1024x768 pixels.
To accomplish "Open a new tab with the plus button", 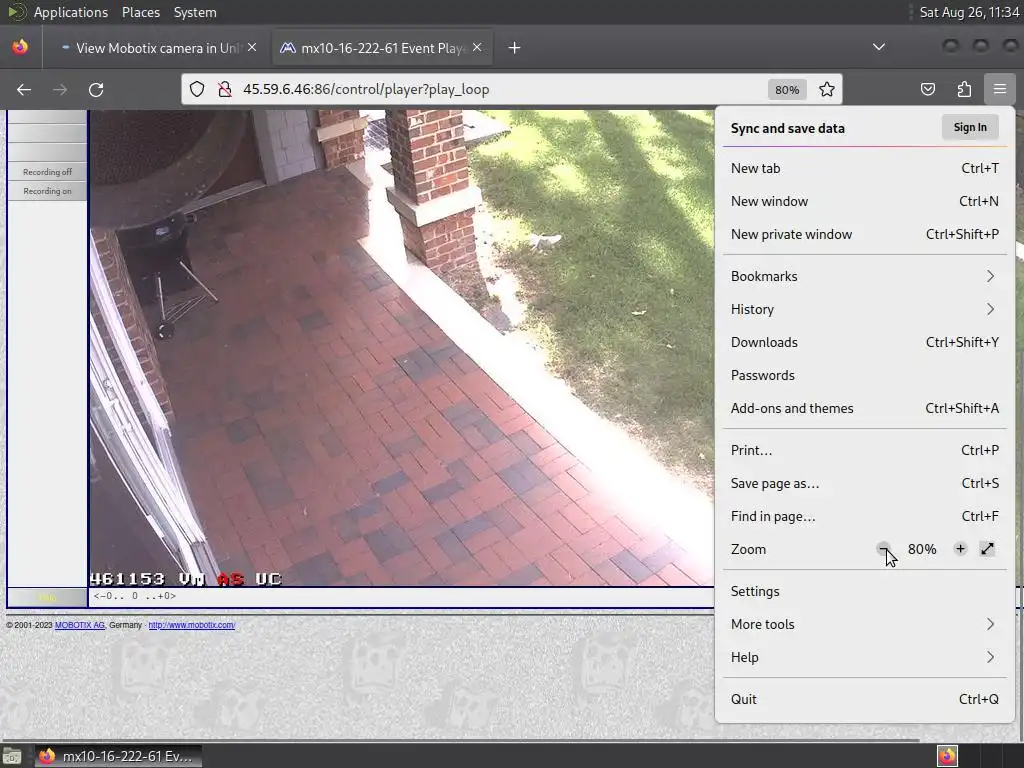I will 515,48.
